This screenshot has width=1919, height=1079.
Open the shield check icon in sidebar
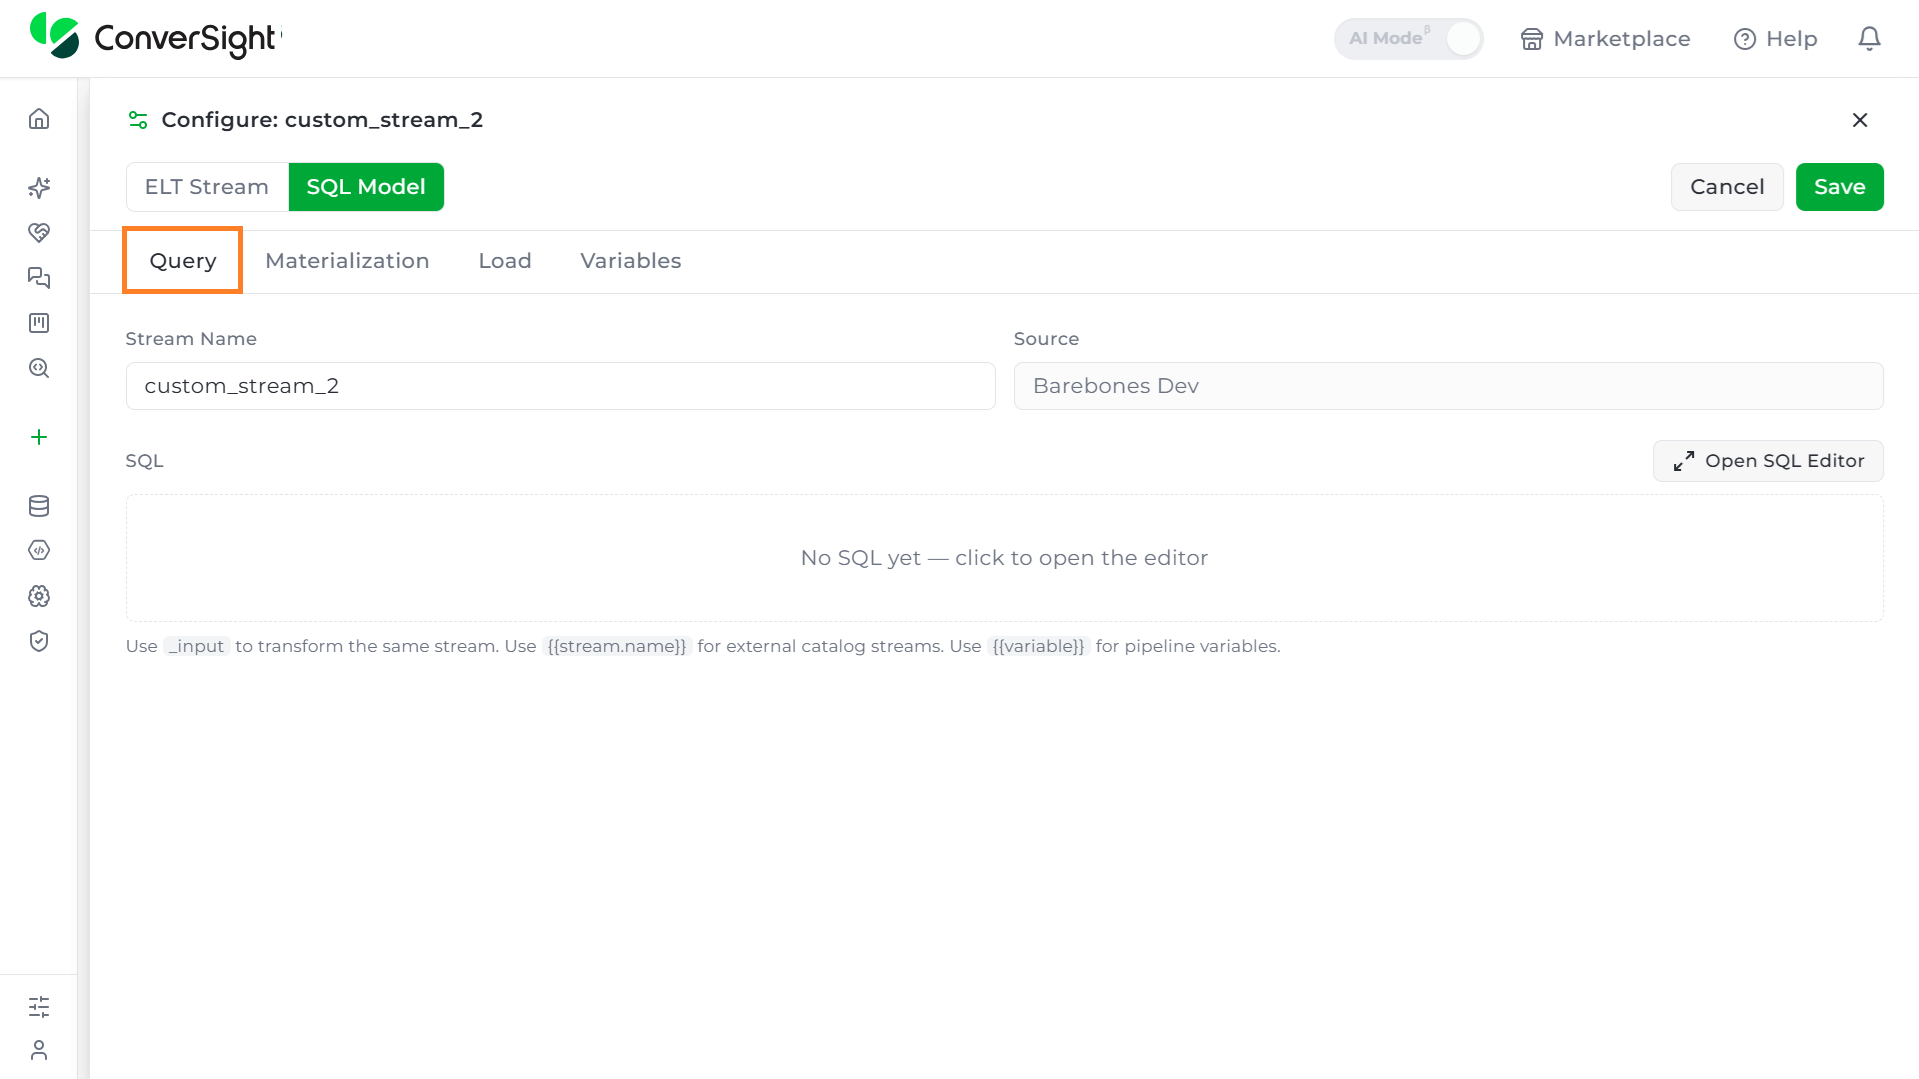point(39,641)
